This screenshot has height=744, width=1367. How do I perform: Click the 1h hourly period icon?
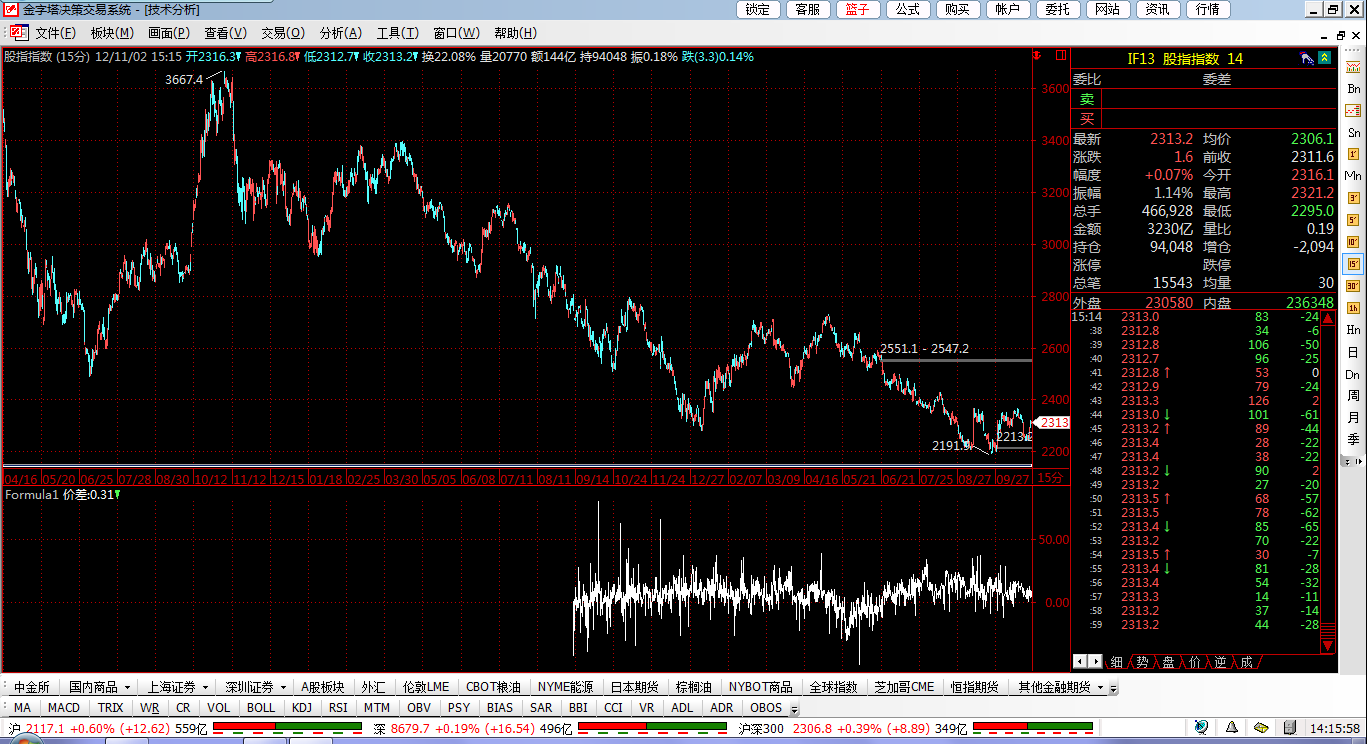point(1353,308)
